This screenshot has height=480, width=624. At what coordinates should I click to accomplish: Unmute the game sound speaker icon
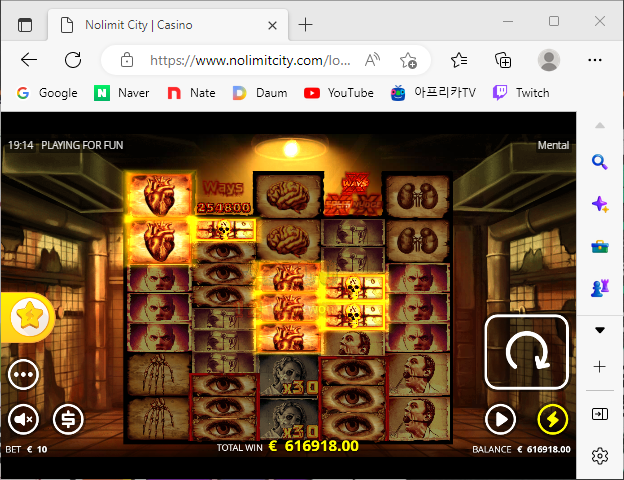pyautogui.click(x=23, y=419)
